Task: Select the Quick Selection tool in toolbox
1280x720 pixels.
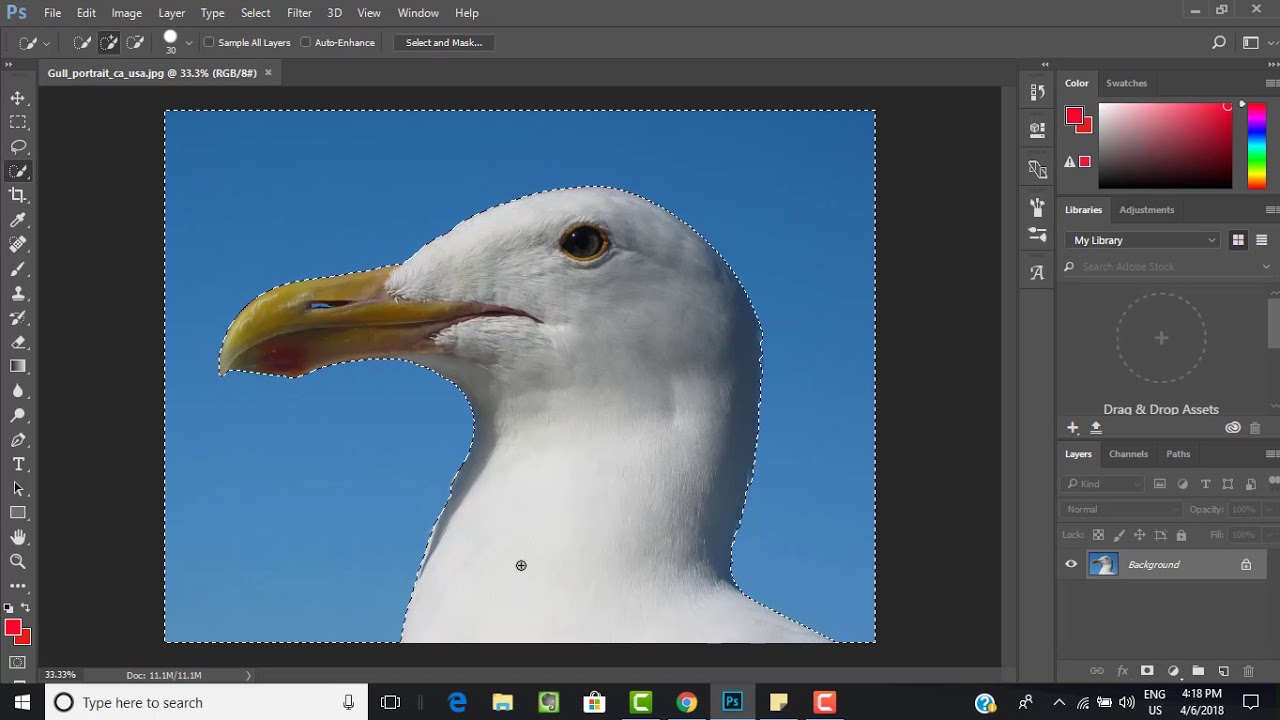Action: (18, 171)
